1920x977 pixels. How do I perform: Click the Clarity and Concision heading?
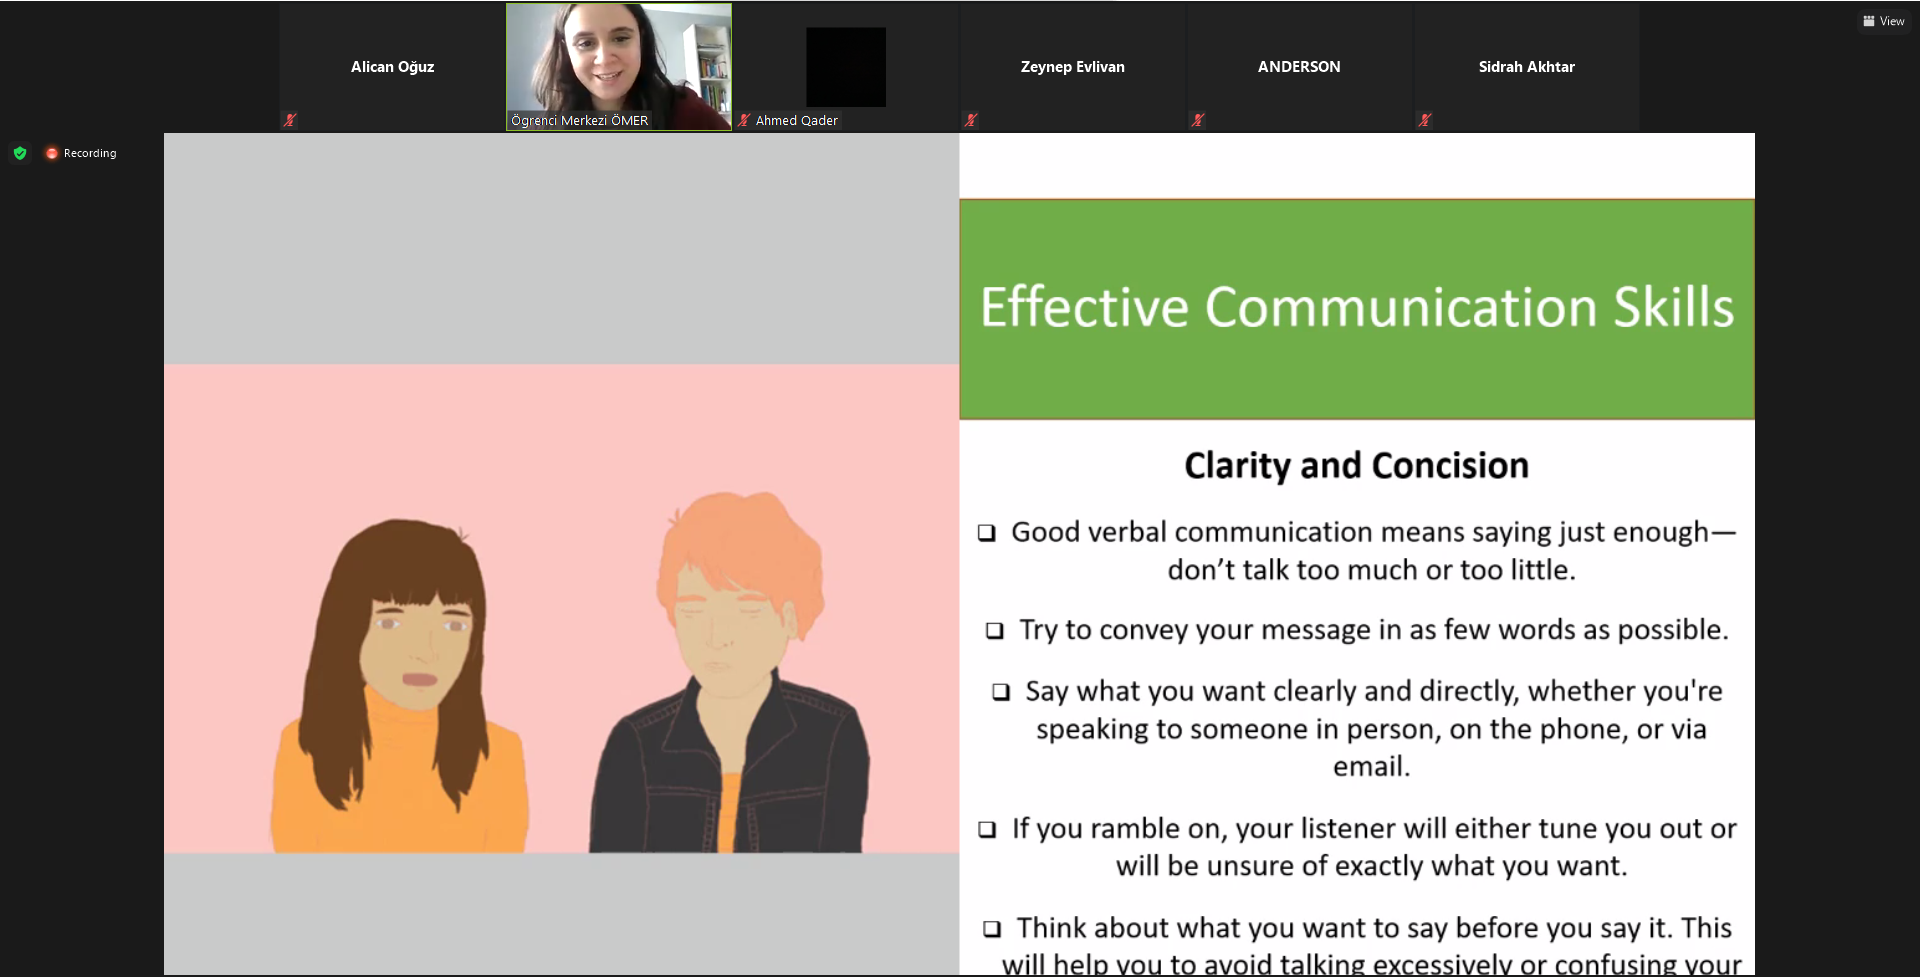(1356, 466)
